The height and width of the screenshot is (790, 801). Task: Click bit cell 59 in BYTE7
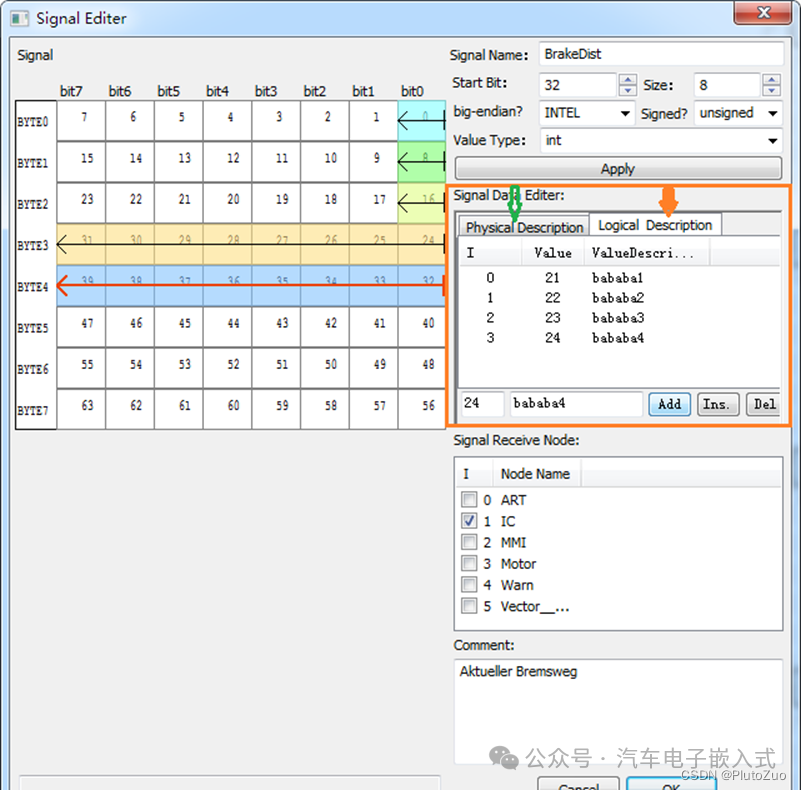tap(277, 409)
